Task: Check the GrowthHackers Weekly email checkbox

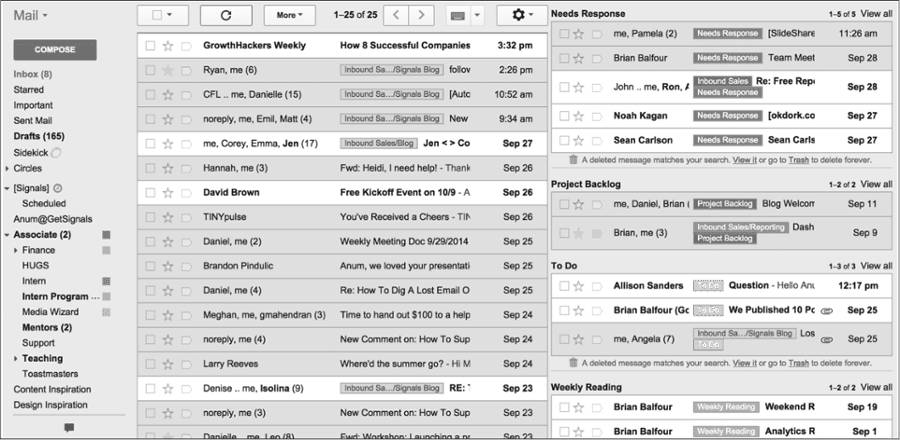Action: 150,46
